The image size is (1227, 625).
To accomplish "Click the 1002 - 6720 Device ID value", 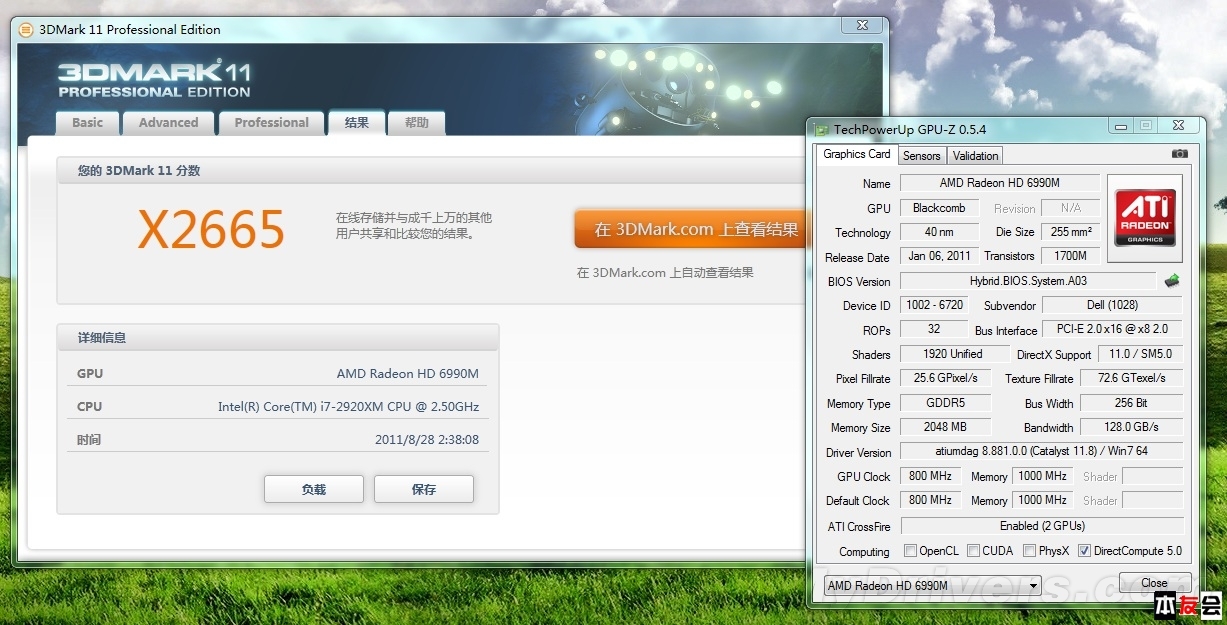I will pyautogui.click(x=933, y=305).
